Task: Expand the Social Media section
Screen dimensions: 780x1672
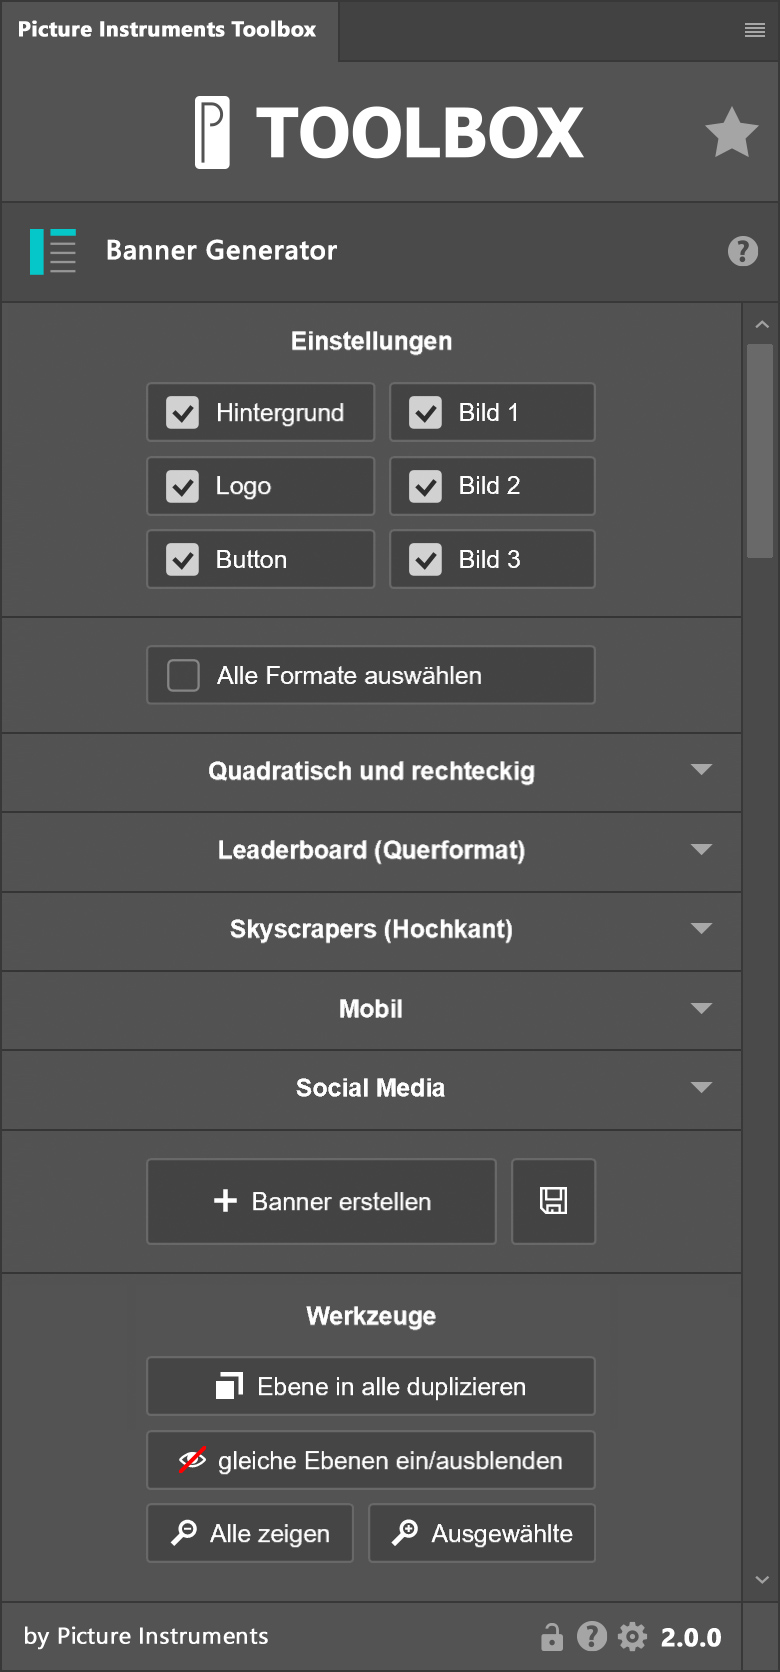Action: 371,1088
